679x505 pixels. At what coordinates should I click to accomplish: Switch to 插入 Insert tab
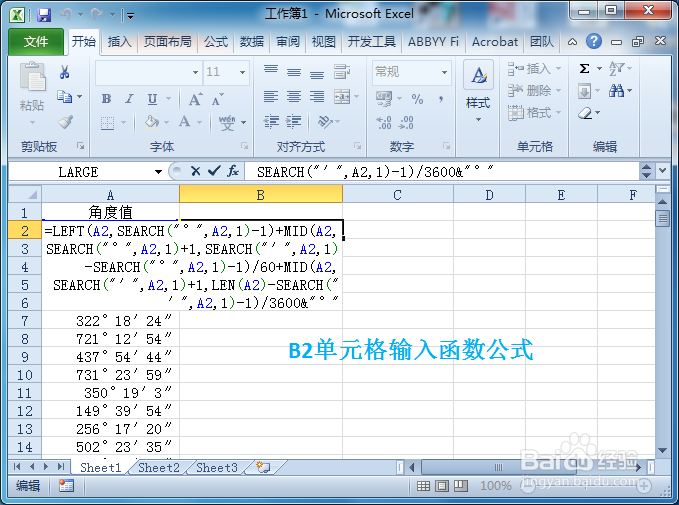point(120,42)
